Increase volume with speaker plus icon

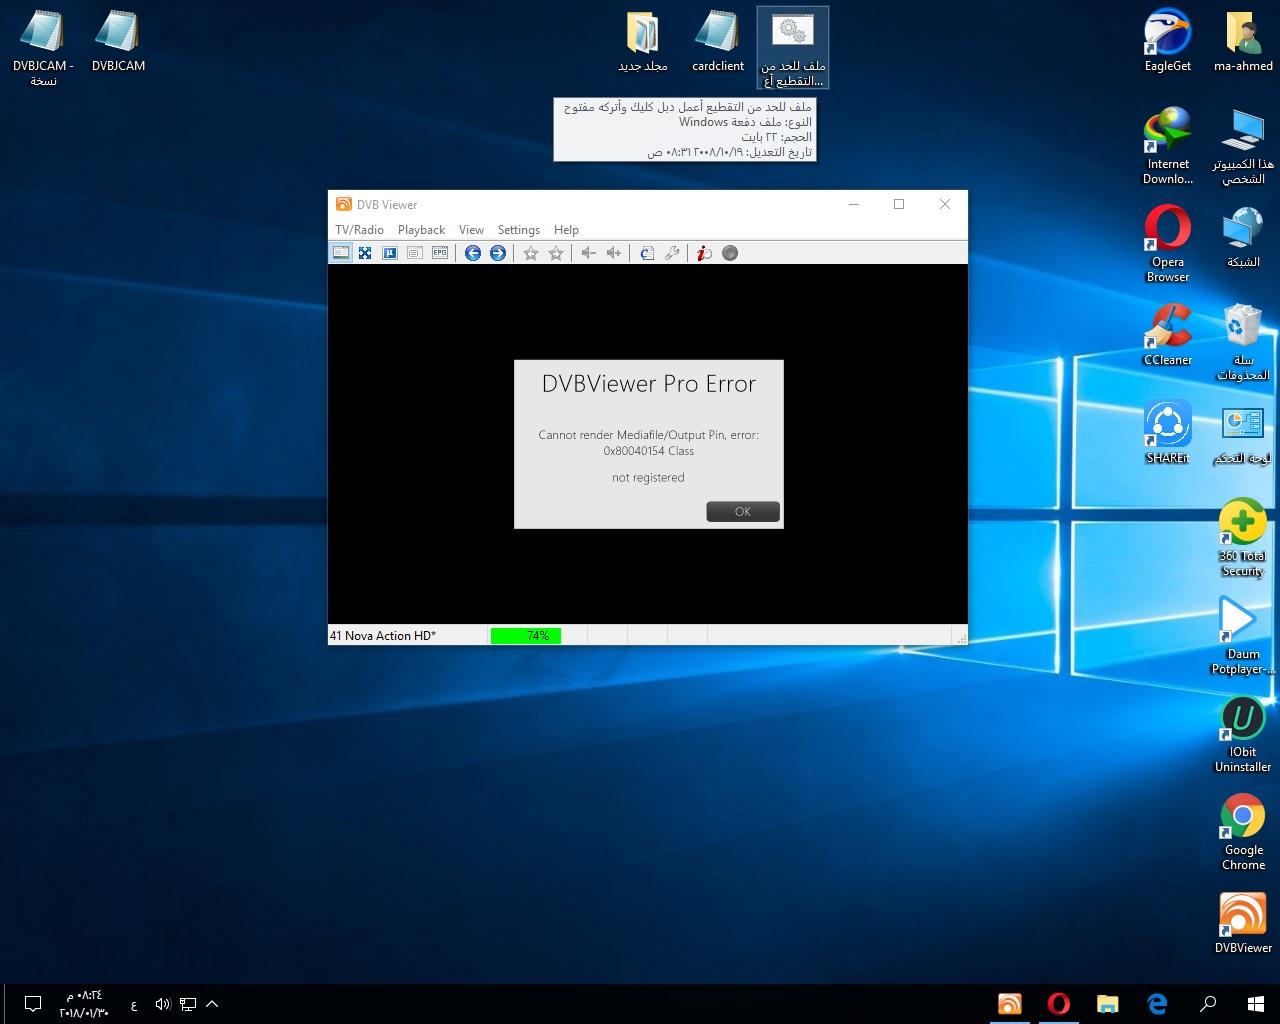pyautogui.click(x=614, y=253)
